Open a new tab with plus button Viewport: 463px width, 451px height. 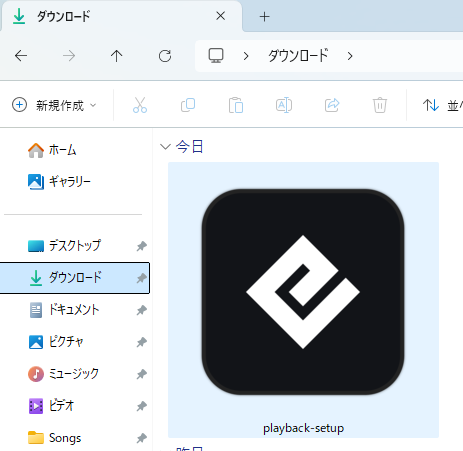[264, 16]
